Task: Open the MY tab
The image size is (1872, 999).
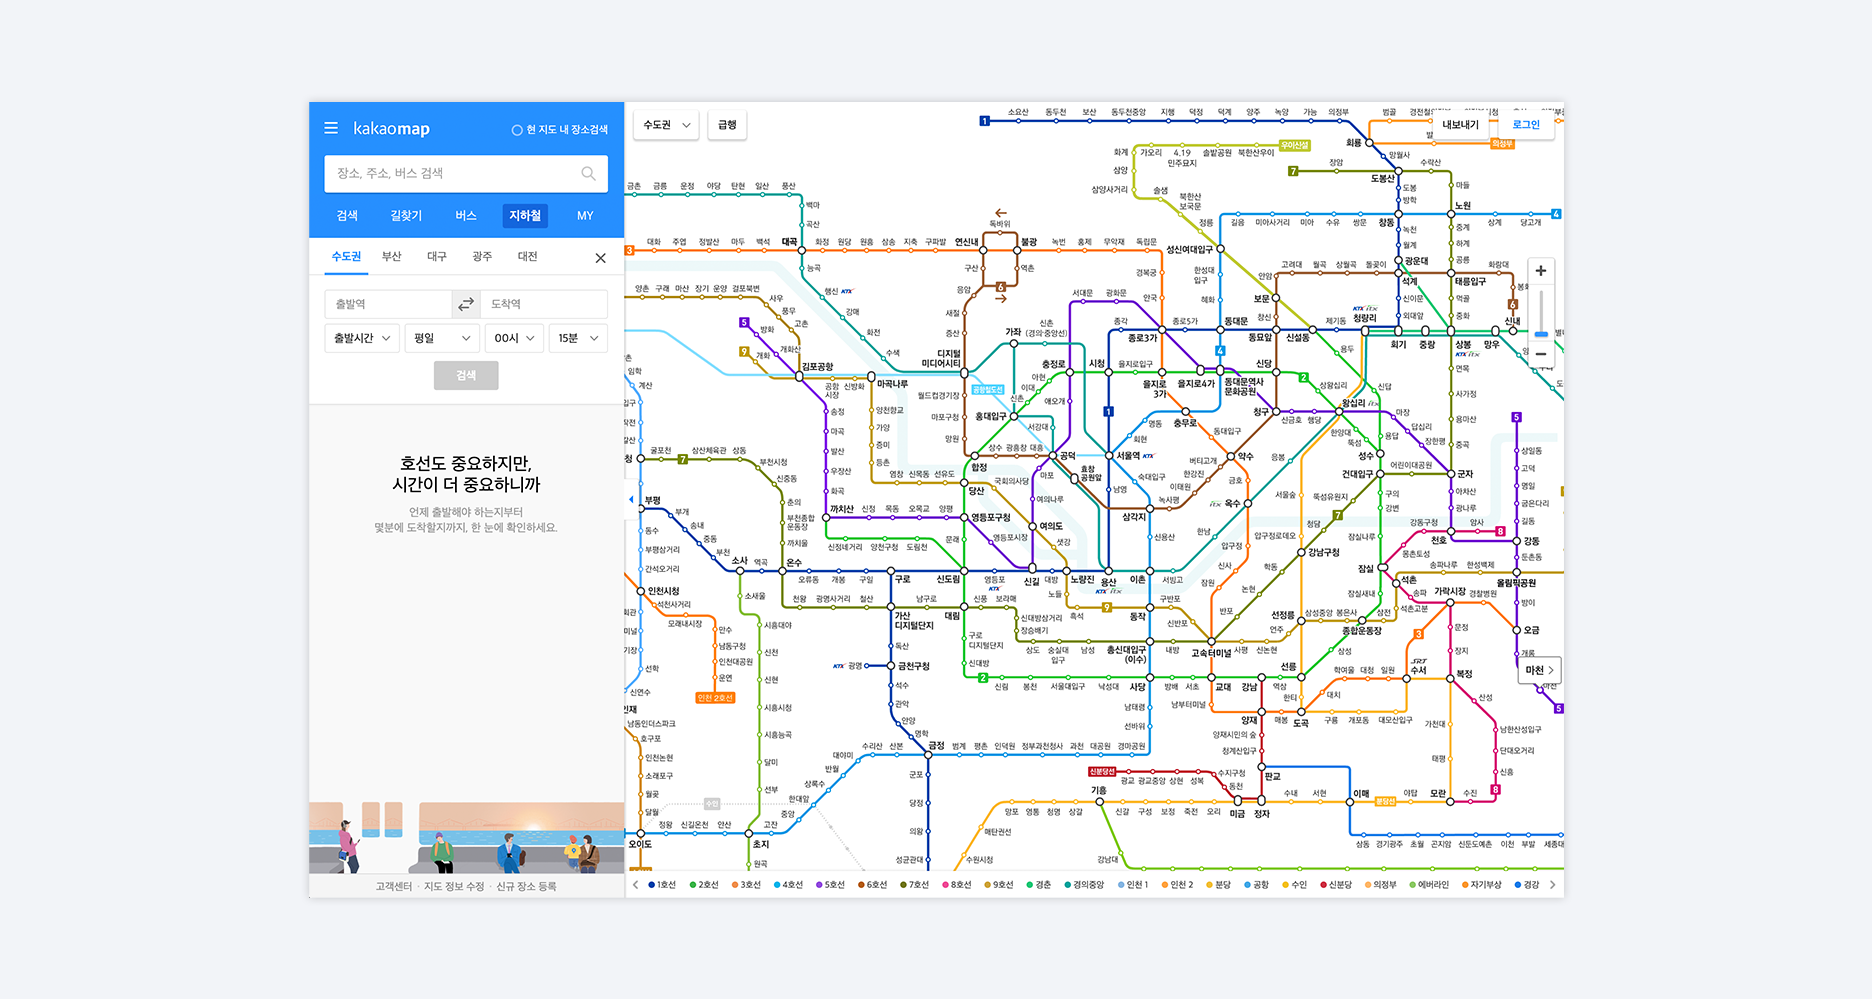Action: tap(585, 215)
